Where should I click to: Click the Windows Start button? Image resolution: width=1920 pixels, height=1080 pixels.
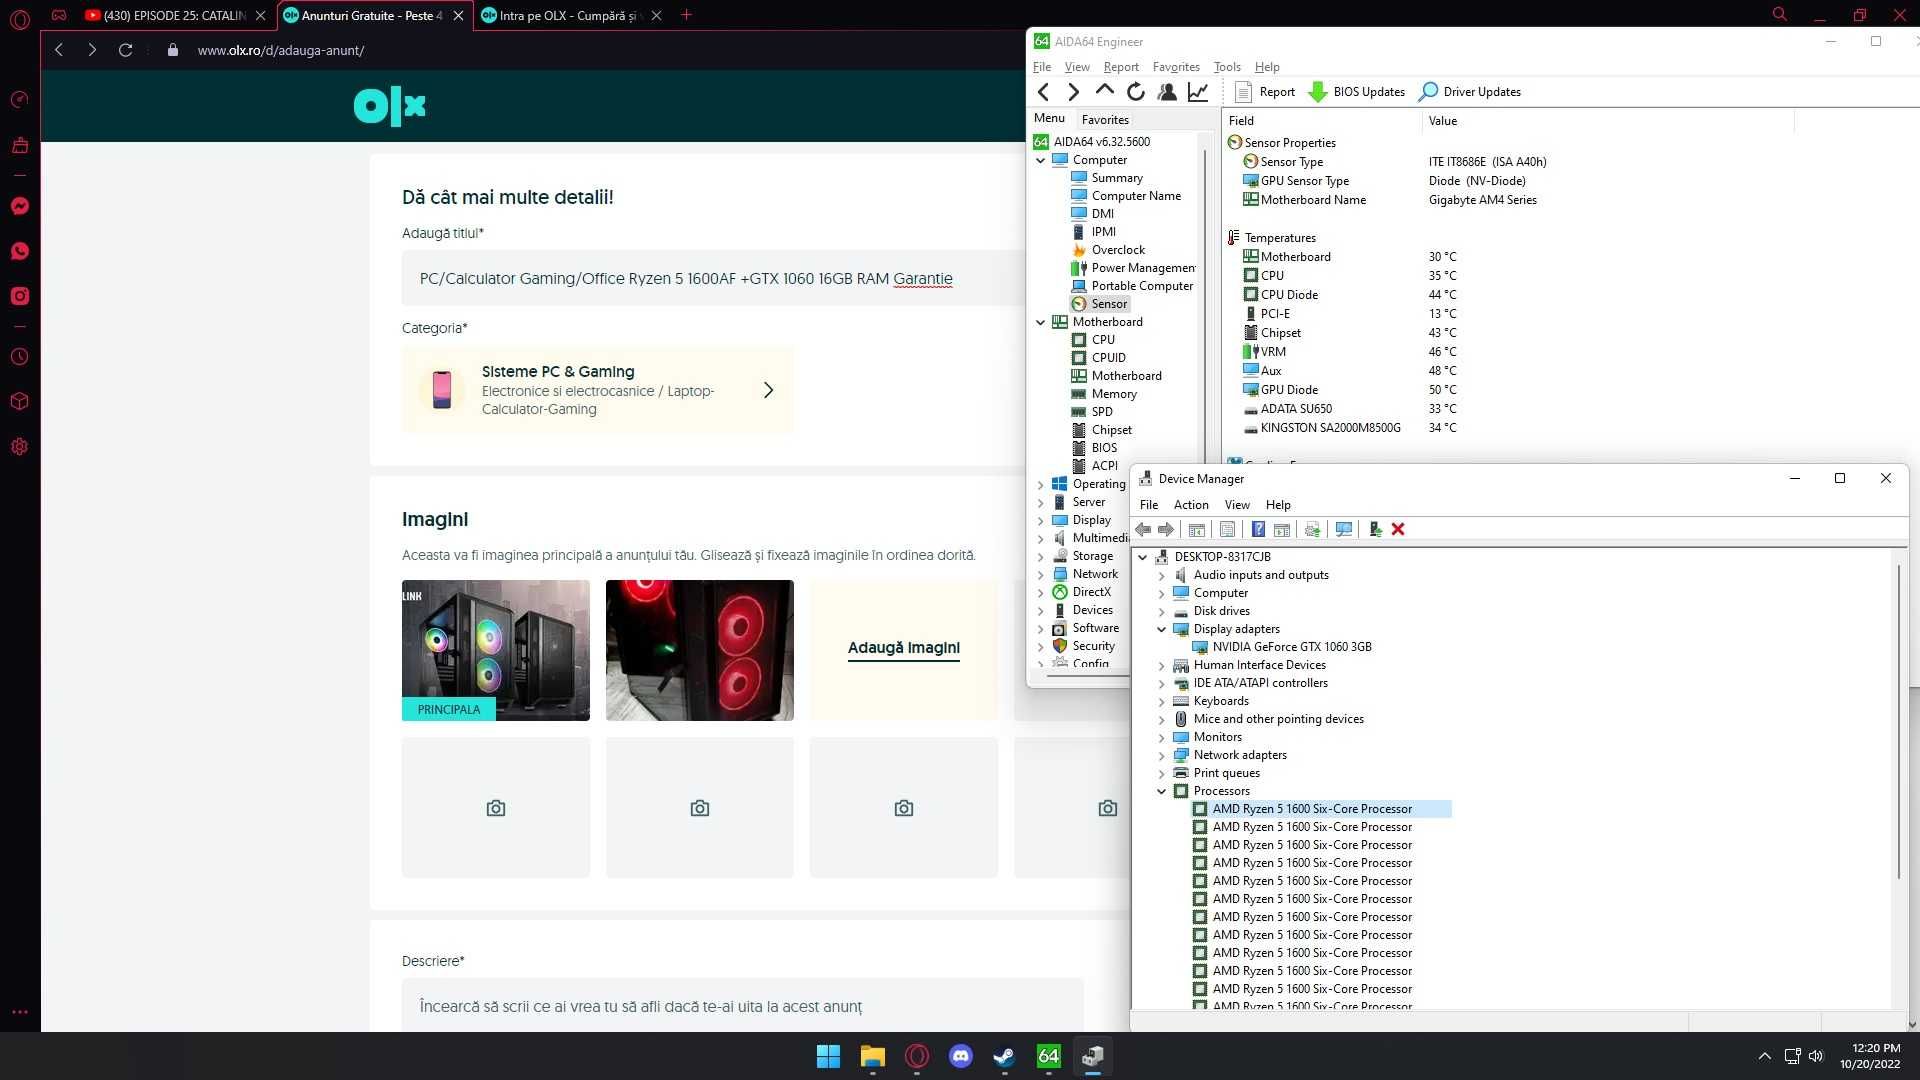(x=828, y=1056)
